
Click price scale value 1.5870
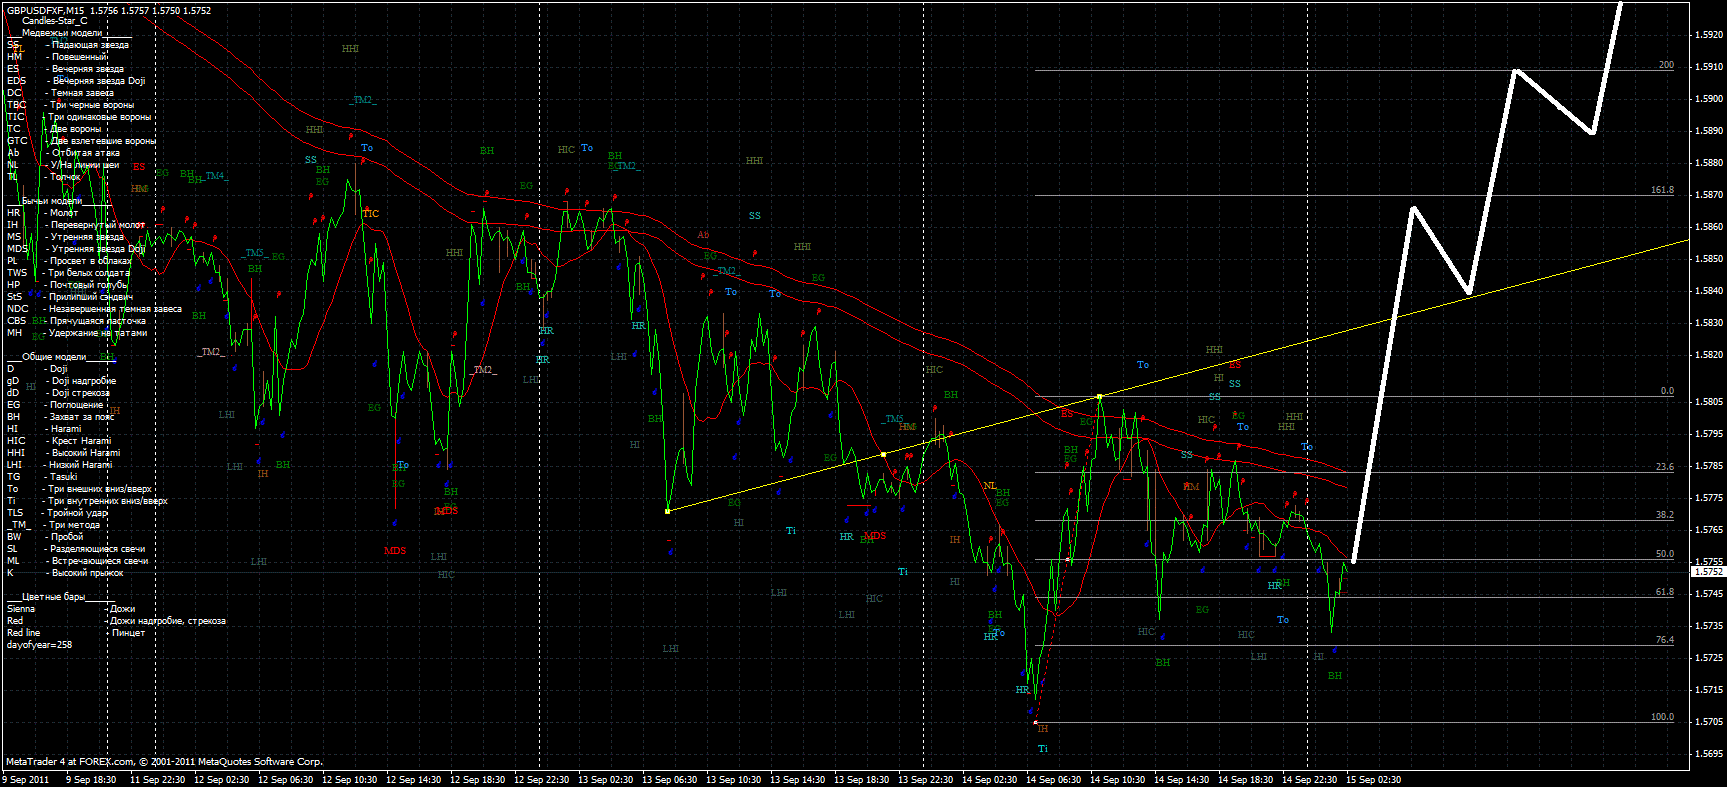(1709, 194)
